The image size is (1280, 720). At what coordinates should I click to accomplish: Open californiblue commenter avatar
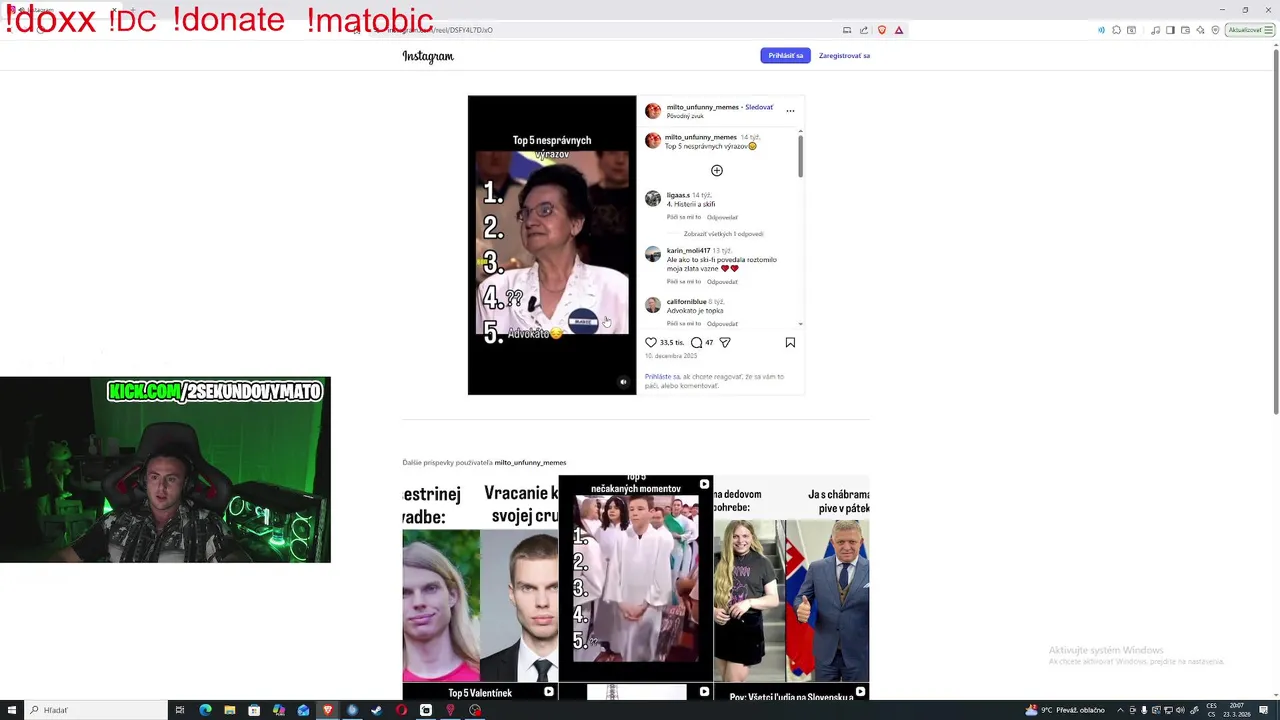[x=653, y=305]
